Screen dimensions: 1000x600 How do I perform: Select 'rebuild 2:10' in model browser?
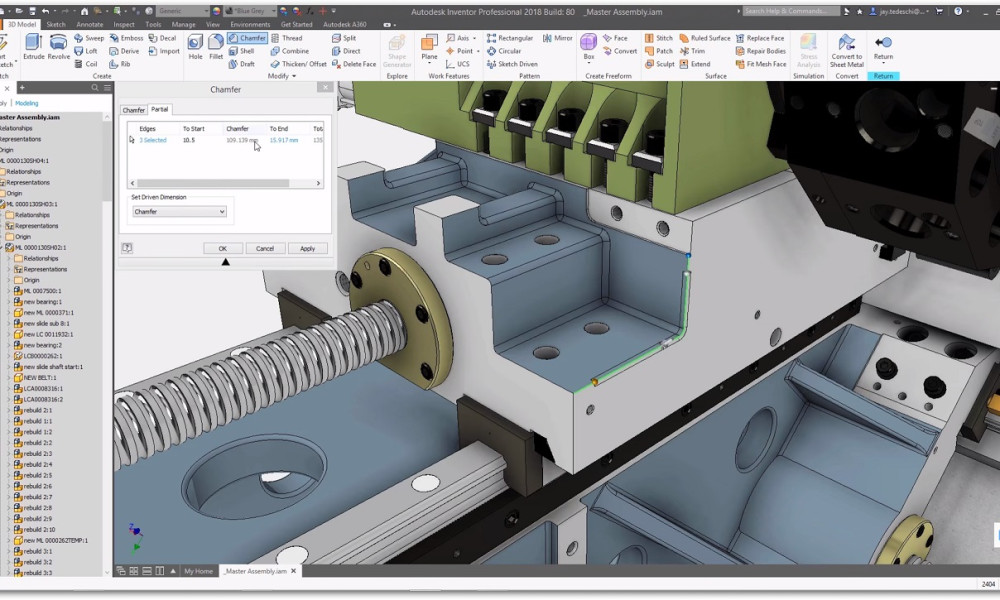click(39, 529)
